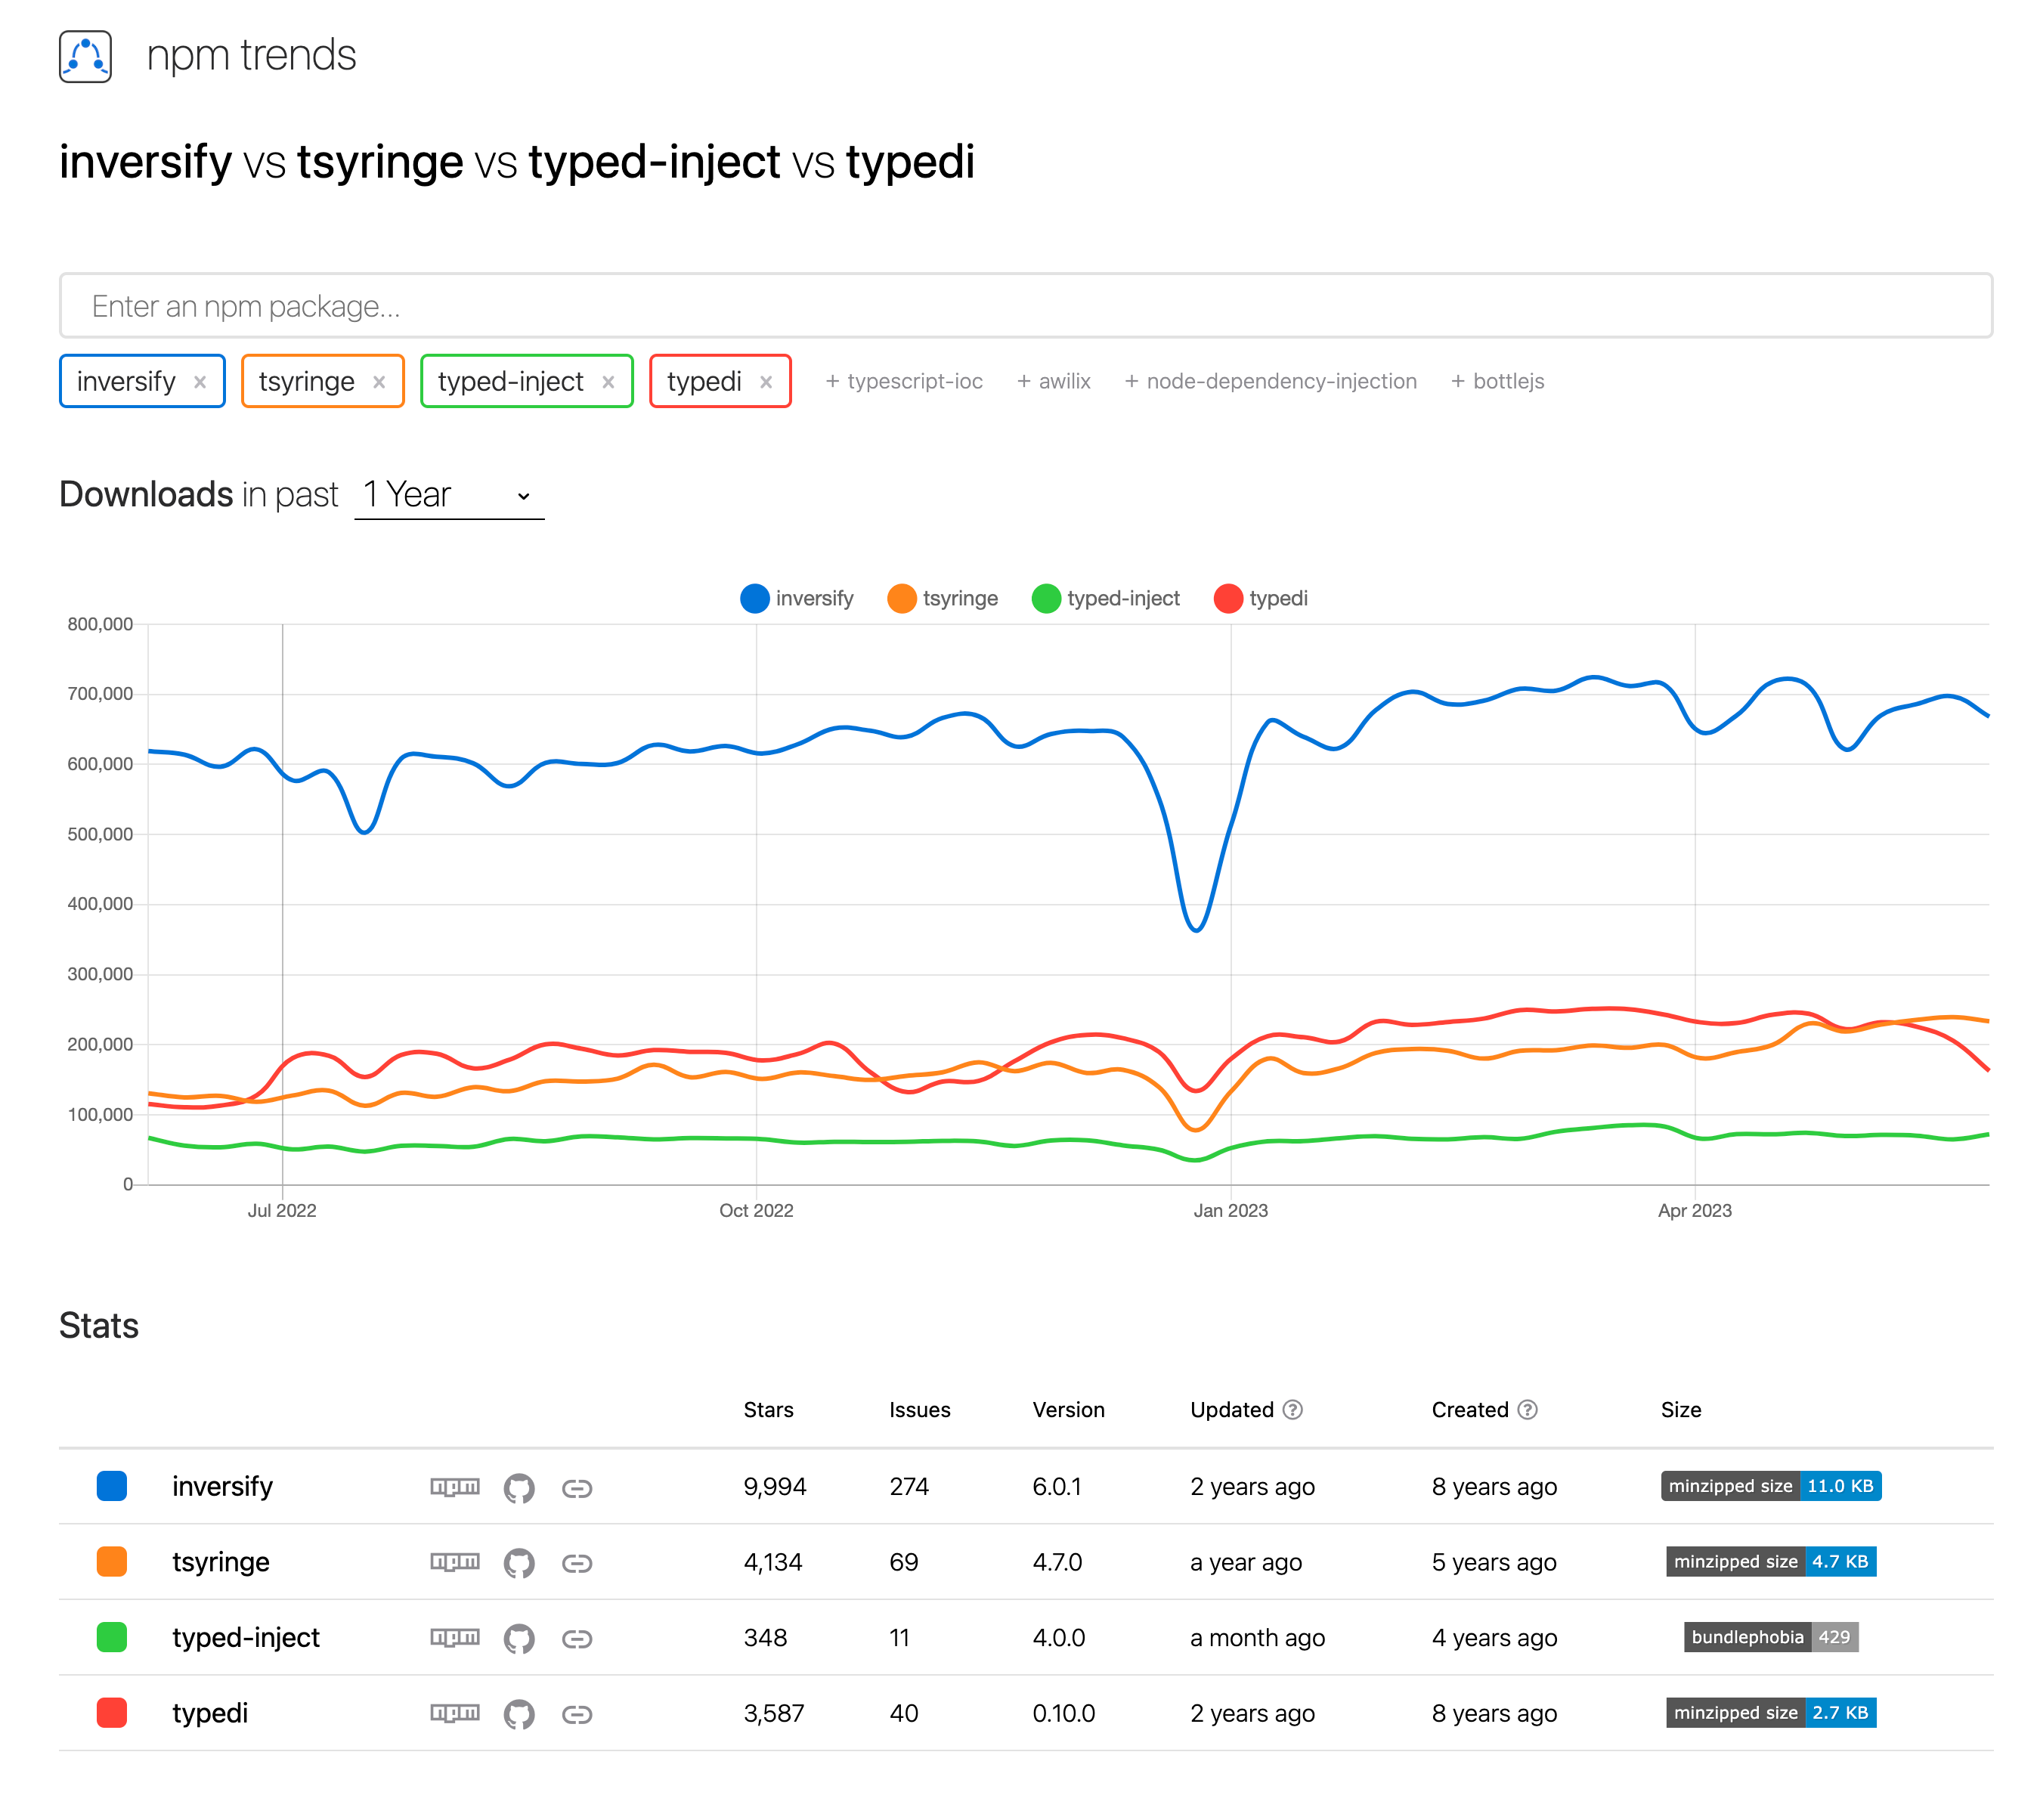Click the Stars column header
The width and height of the screenshot is (2037, 1820).
[x=768, y=1410]
